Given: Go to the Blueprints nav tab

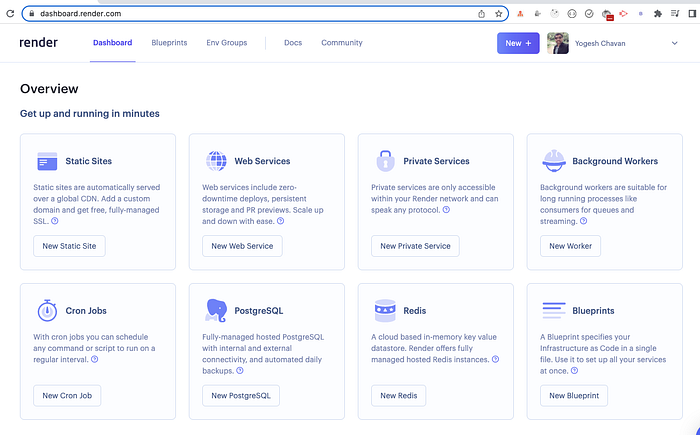Looking at the screenshot, I should click(169, 43).
